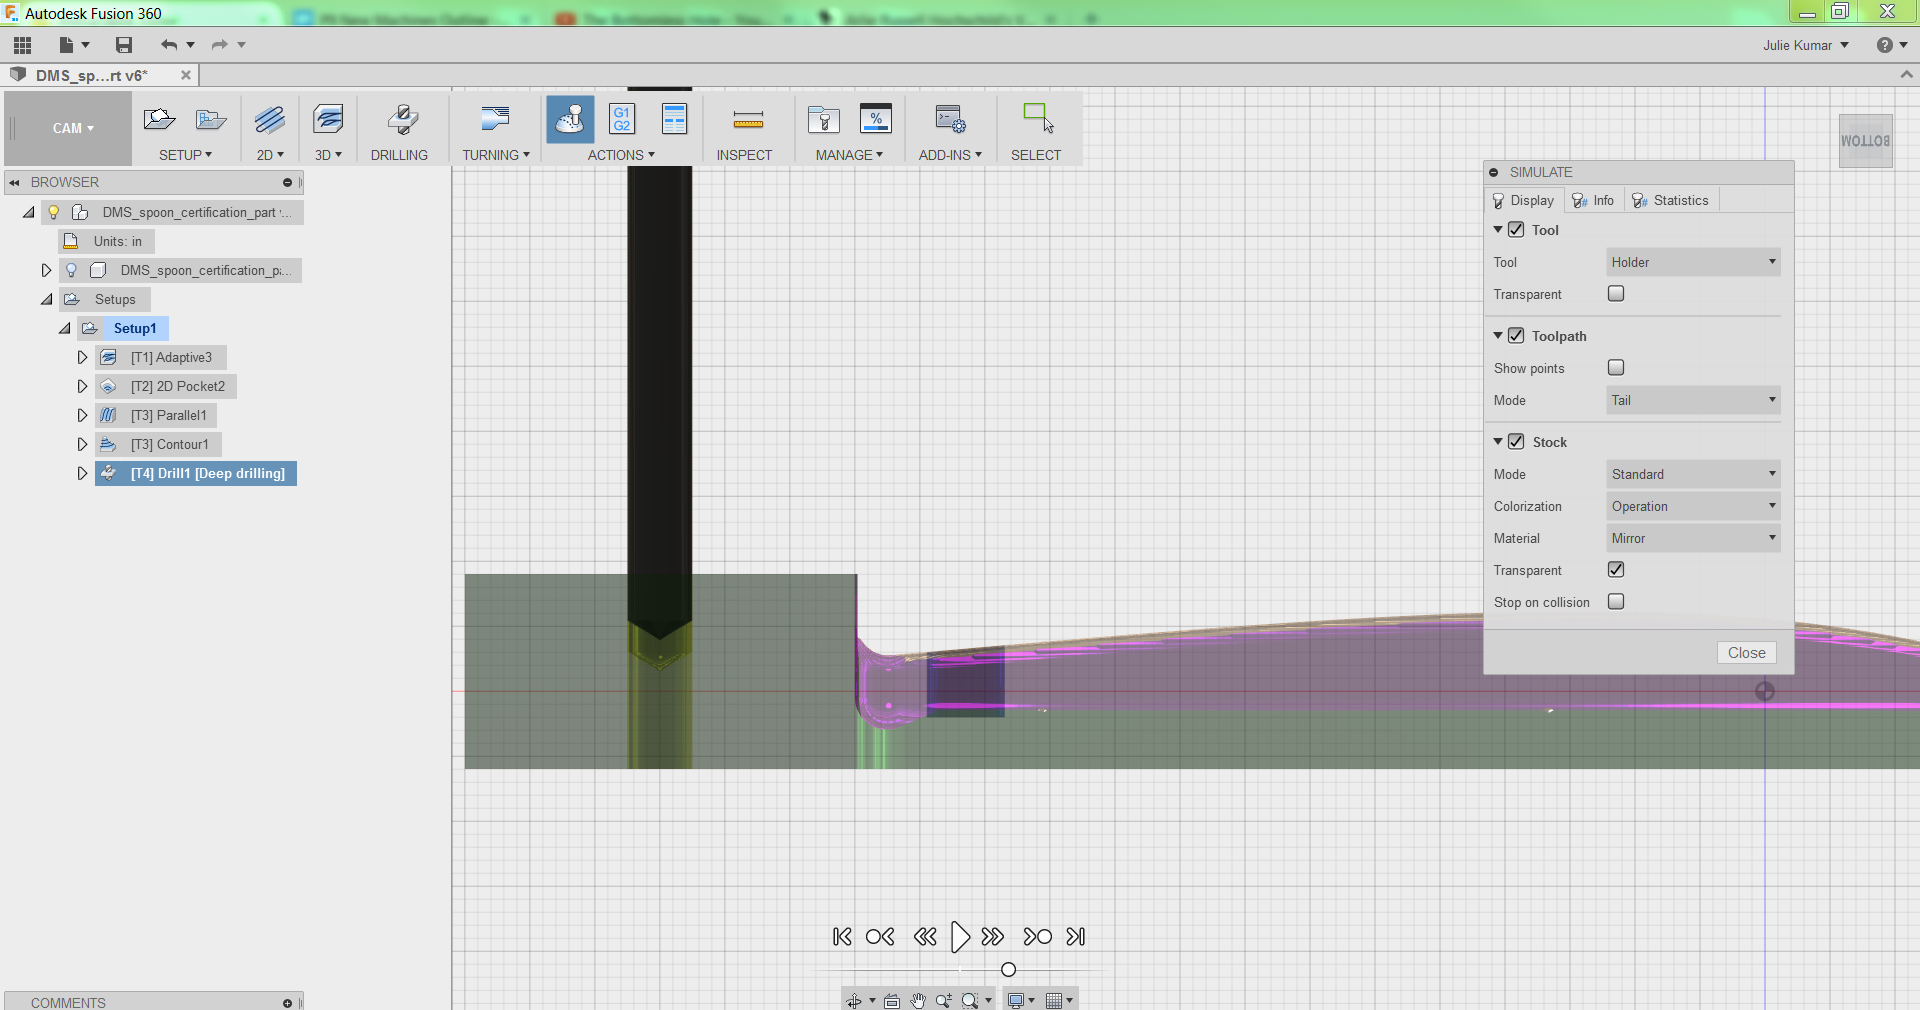Click the New Setup folder icon

[x=160, y=120]
